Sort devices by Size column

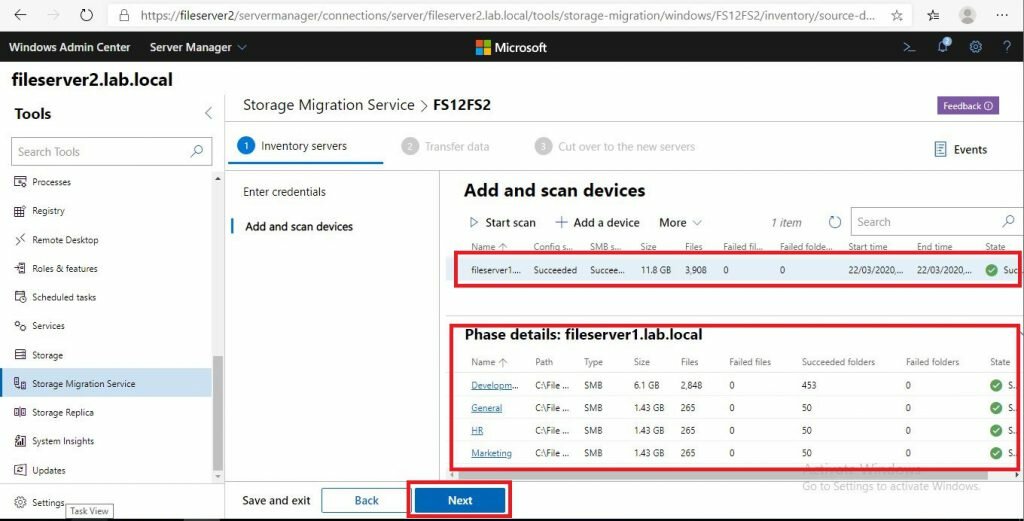pyautogui.click(x=648, y=247)
